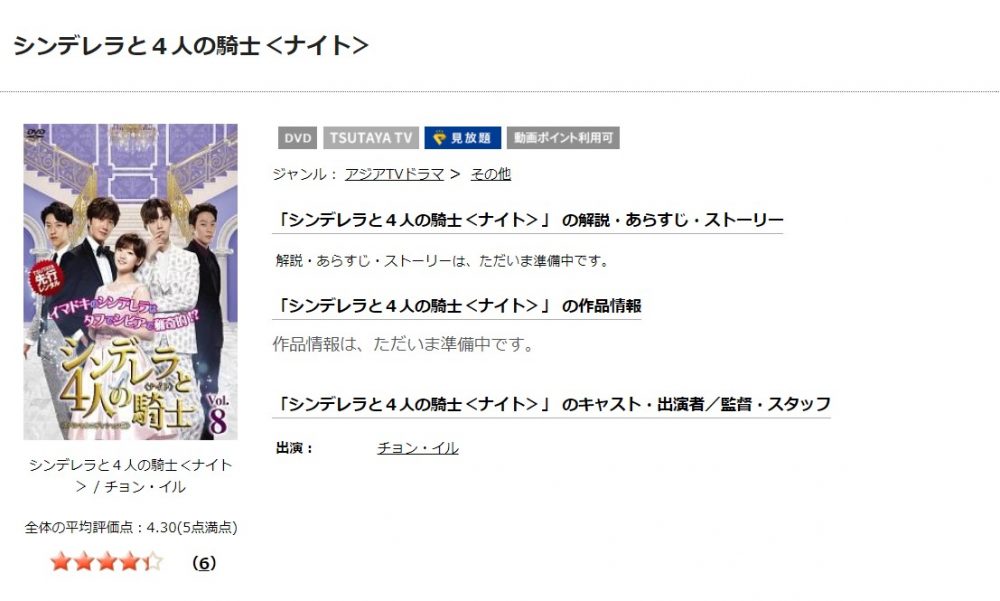Image resolution: width=1000 pixels, height=601 pixels.
Task: Click the page title シンデレラと4人の騎士
Action: coord(191,46)
